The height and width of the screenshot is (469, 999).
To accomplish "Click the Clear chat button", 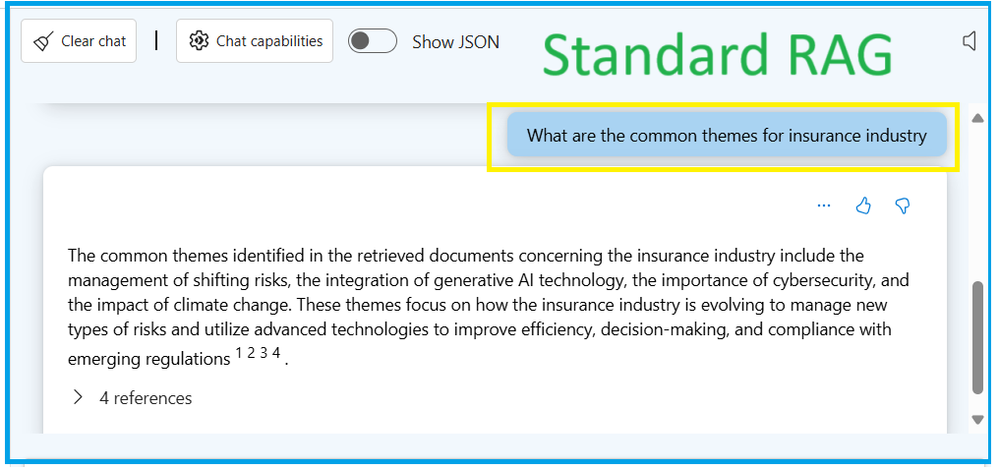I will coord(78,41).
